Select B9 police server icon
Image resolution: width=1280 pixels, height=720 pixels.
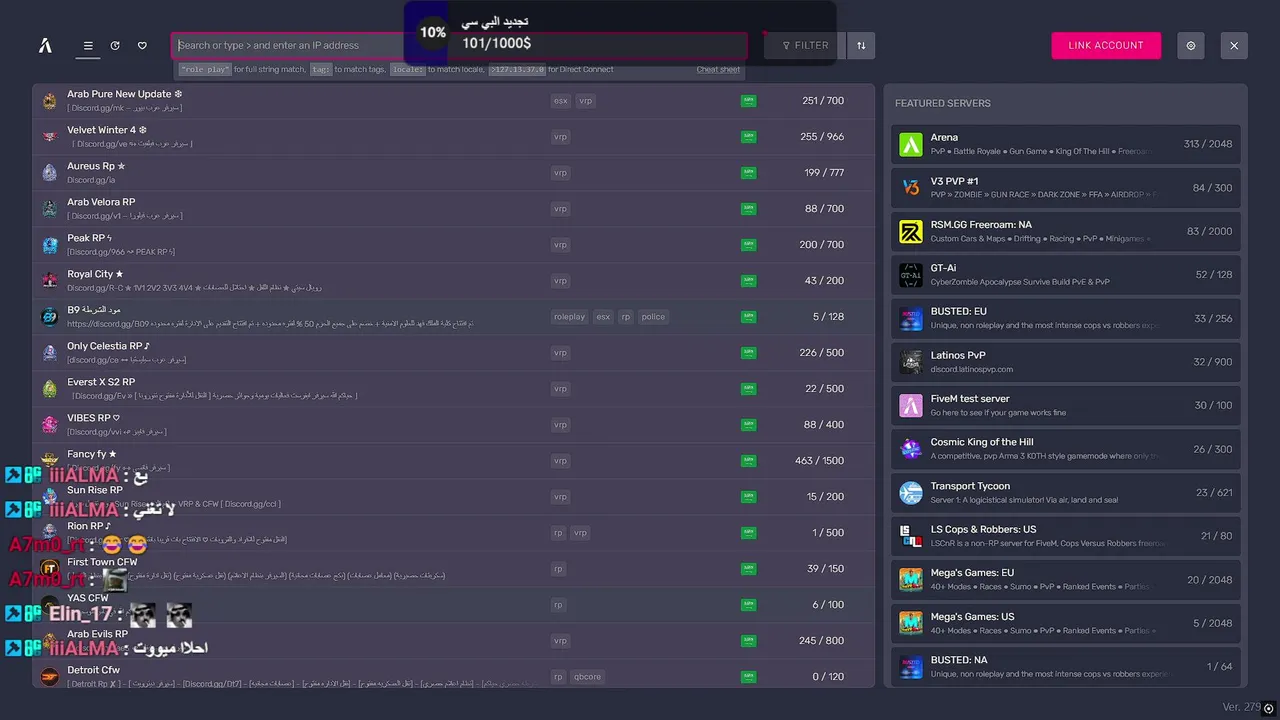pos(50,317)
